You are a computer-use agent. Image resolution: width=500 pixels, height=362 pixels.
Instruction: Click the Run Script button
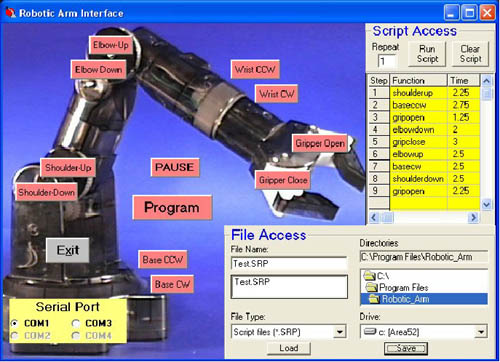(x=427, y=54)
